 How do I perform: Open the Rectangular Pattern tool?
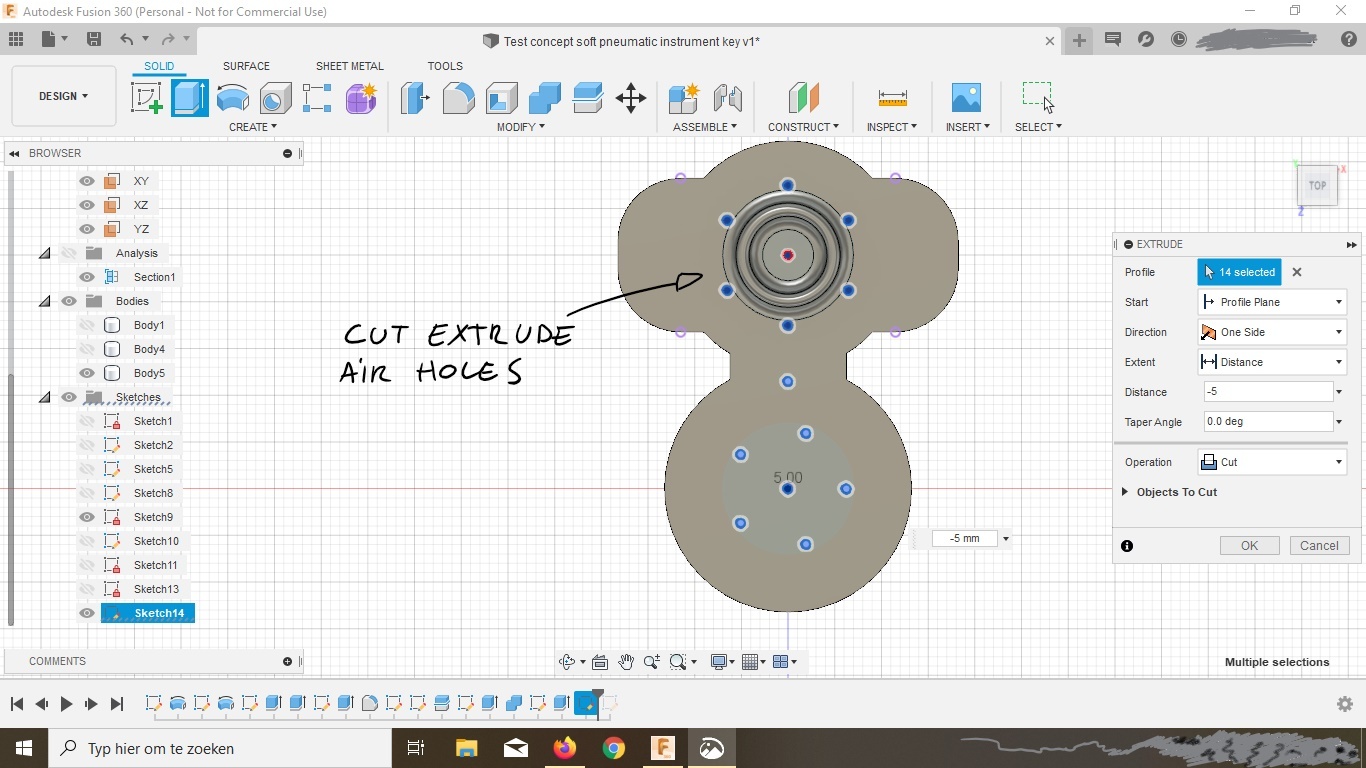[x=317, y=98]
